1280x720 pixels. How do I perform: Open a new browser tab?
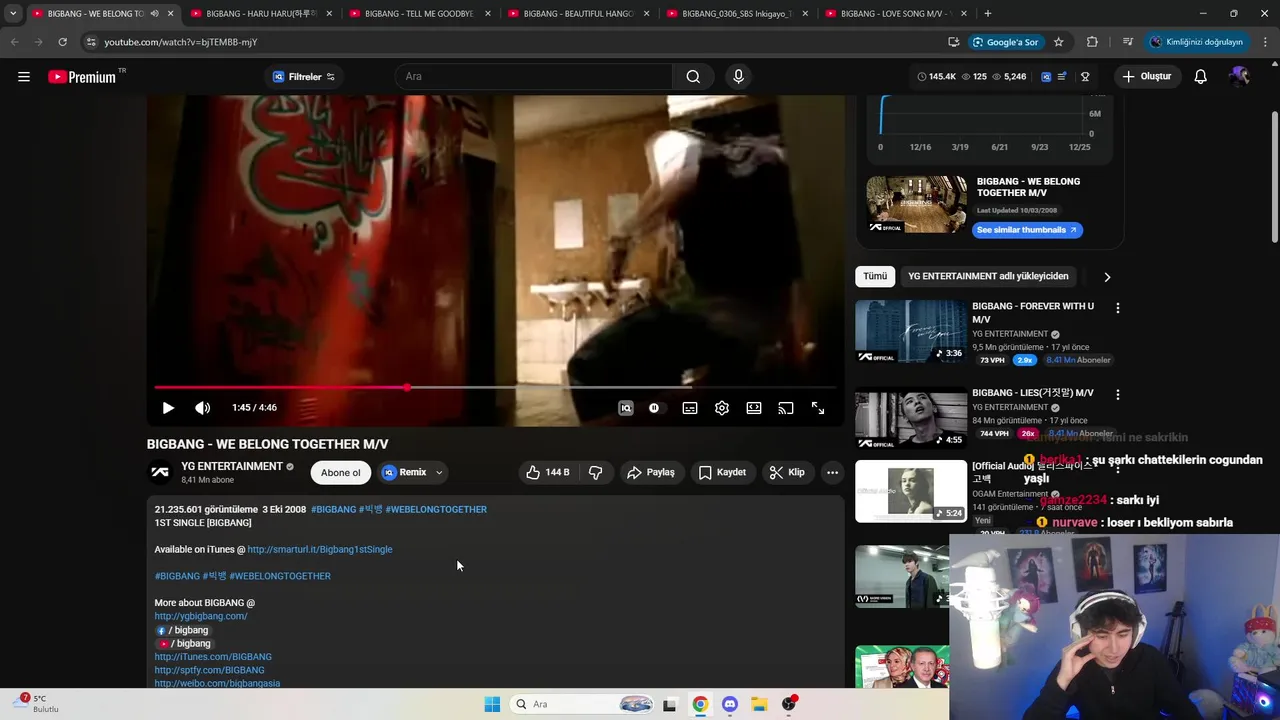click(x=988, y=14)
